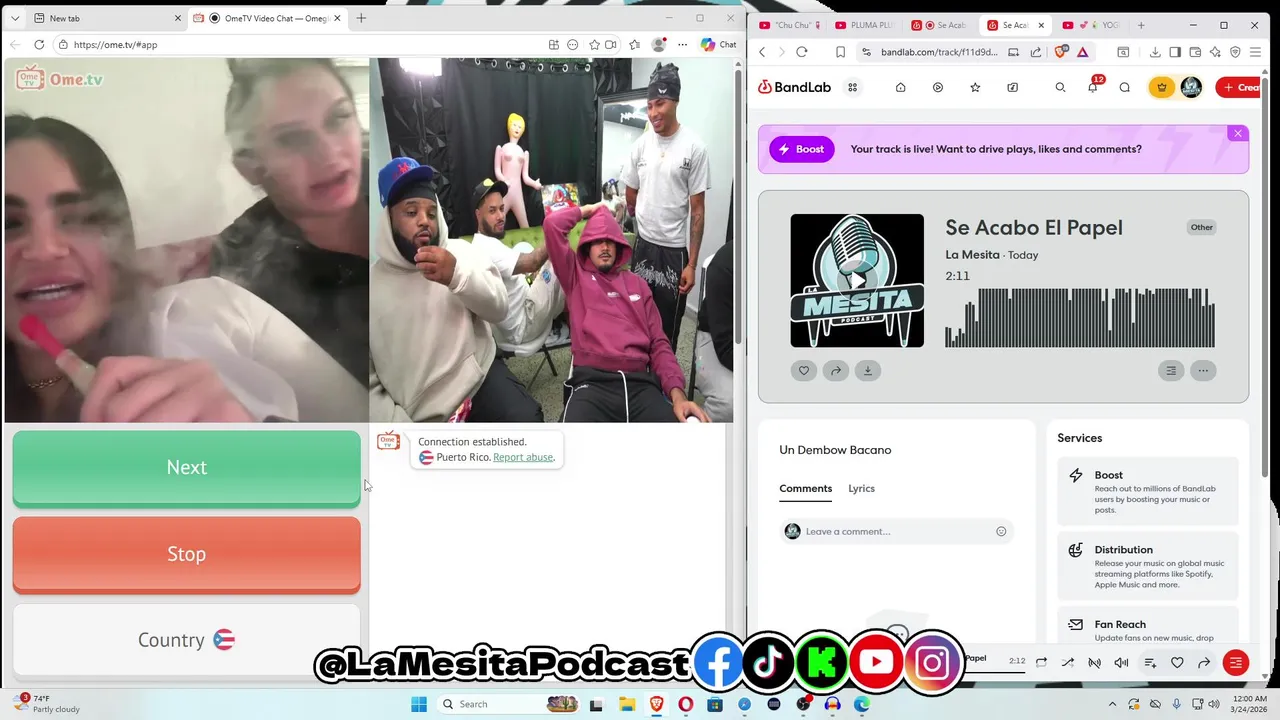
Task: Click the BandLab search magnifier
Action: pos(1060,87)
